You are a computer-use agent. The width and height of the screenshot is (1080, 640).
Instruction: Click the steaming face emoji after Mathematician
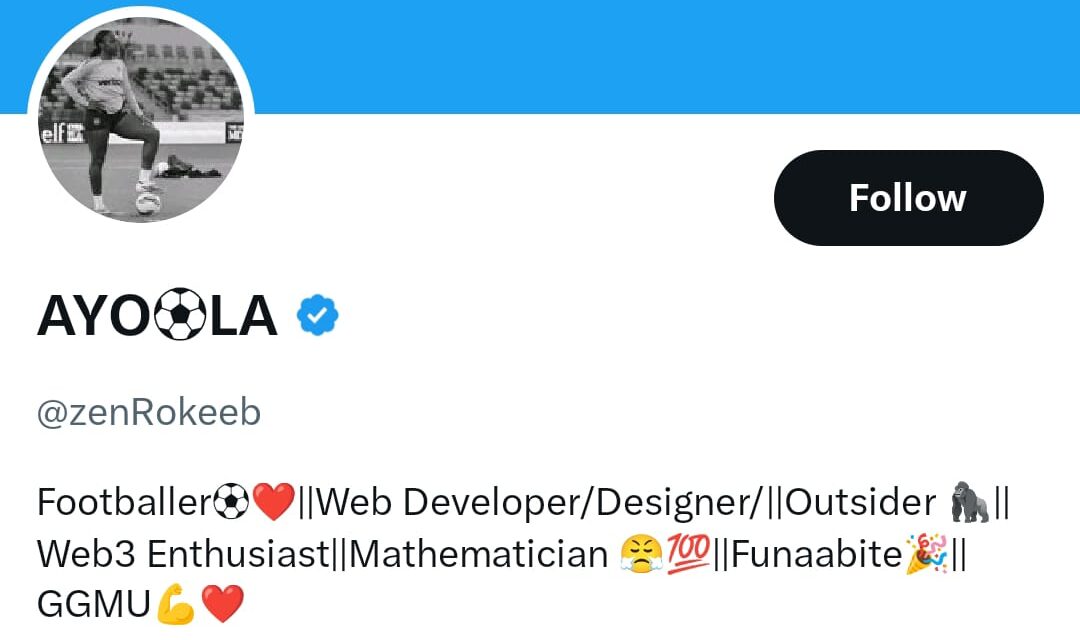pyautogui.click(x=641, y=553)
